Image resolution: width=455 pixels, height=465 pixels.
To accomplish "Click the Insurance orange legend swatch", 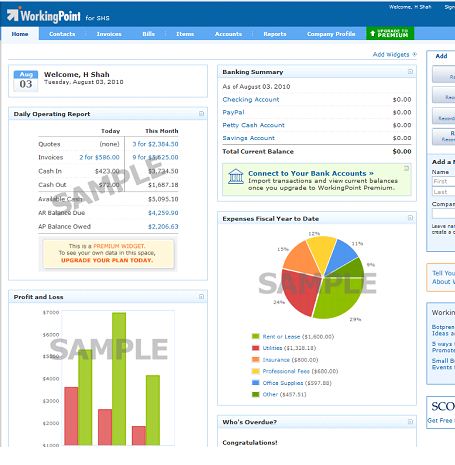I will tap(255, 360).
